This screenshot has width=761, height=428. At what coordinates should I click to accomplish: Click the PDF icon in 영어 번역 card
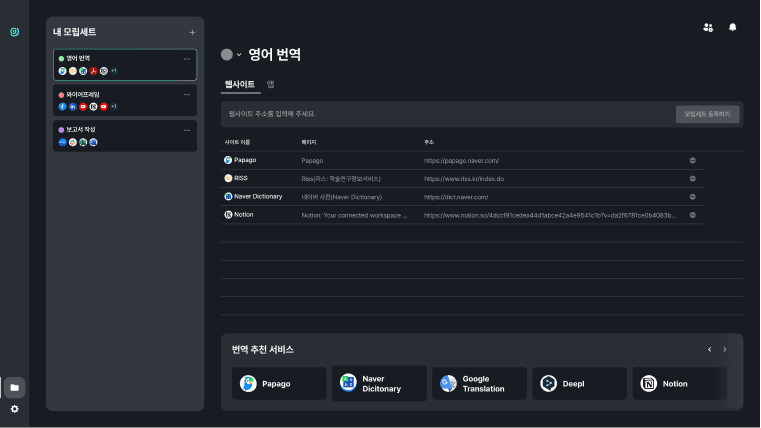[93, 71]
